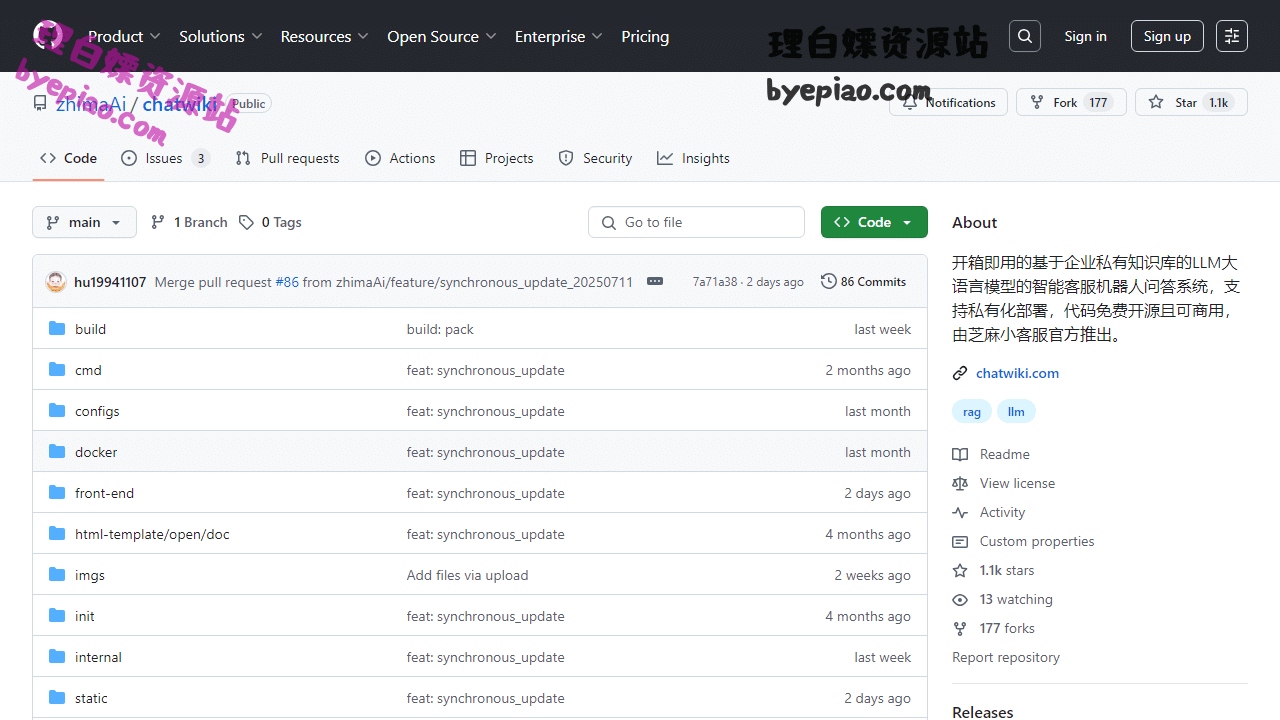Image resolution: width=1280 pixels, height=720 pixels.
Task: Click the configs folder icon
Action: pyautogui.click(x=57, y=411)
